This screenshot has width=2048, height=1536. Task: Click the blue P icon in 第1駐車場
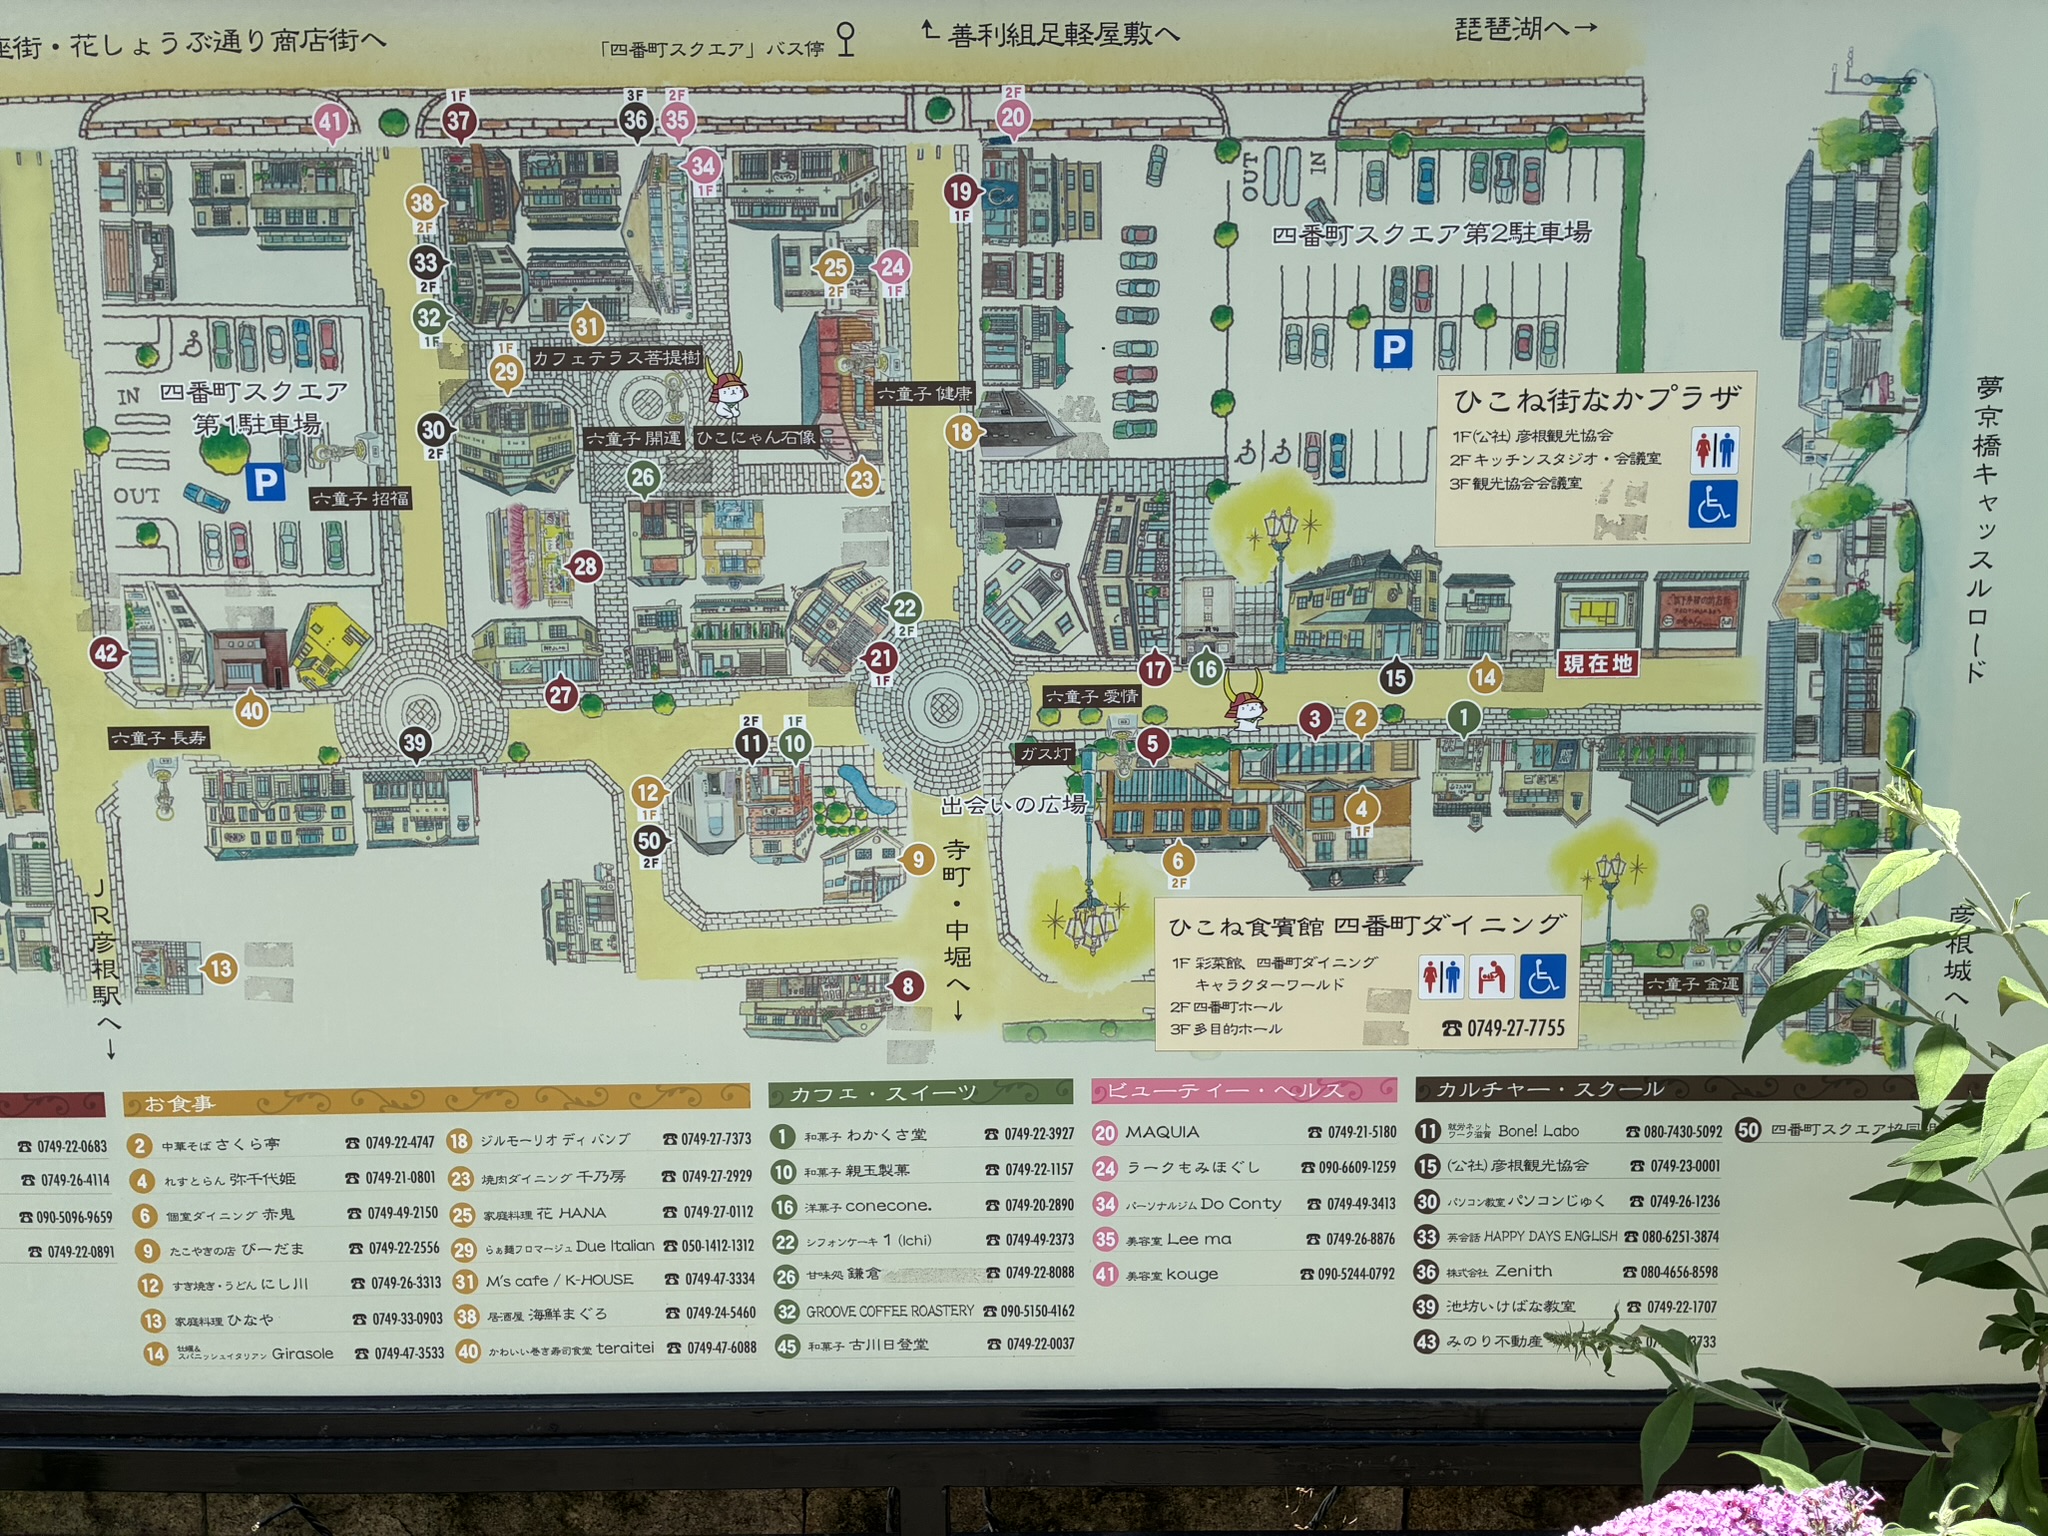click(266, 483)
